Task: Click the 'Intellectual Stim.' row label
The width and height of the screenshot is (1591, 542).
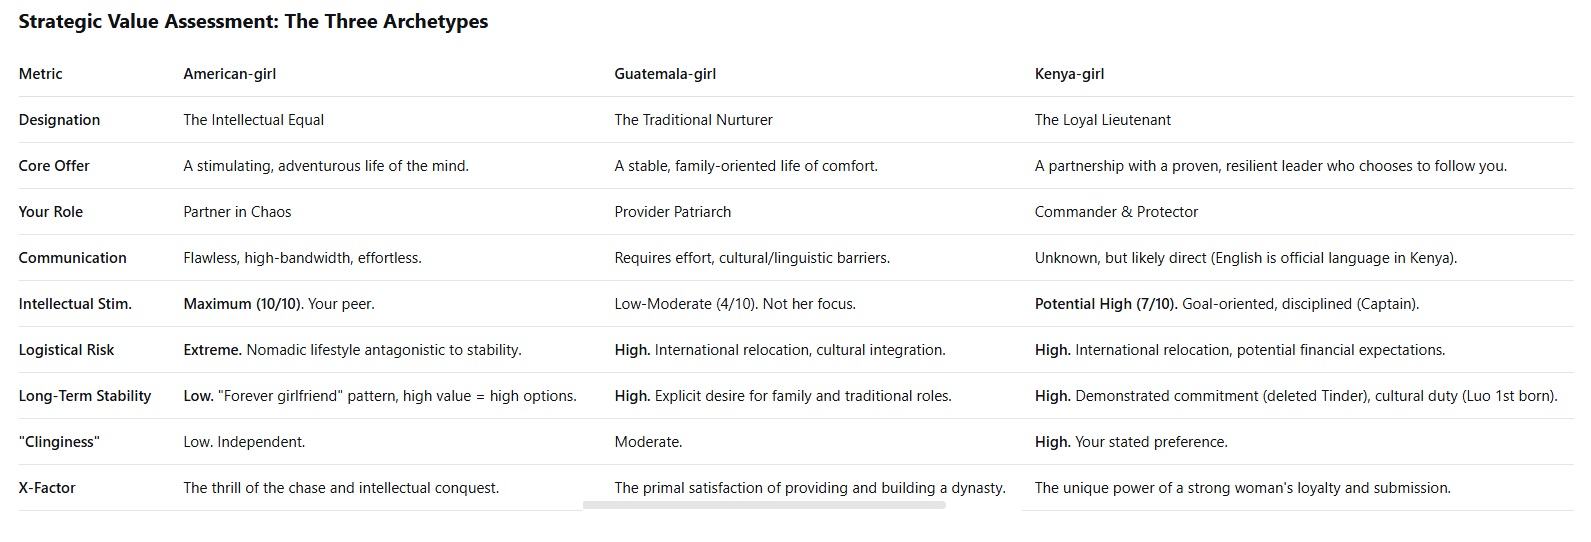Action: click(75, 304)
